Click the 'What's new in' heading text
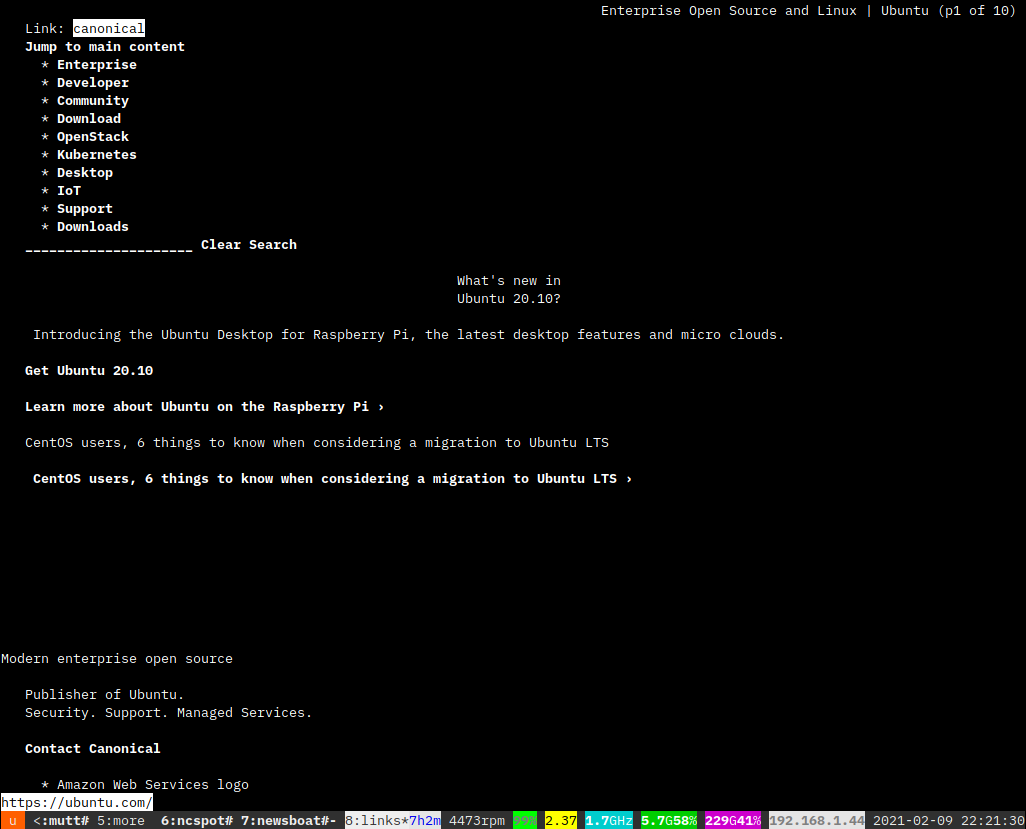This screenshot has height=829, width=1026. 509,281
